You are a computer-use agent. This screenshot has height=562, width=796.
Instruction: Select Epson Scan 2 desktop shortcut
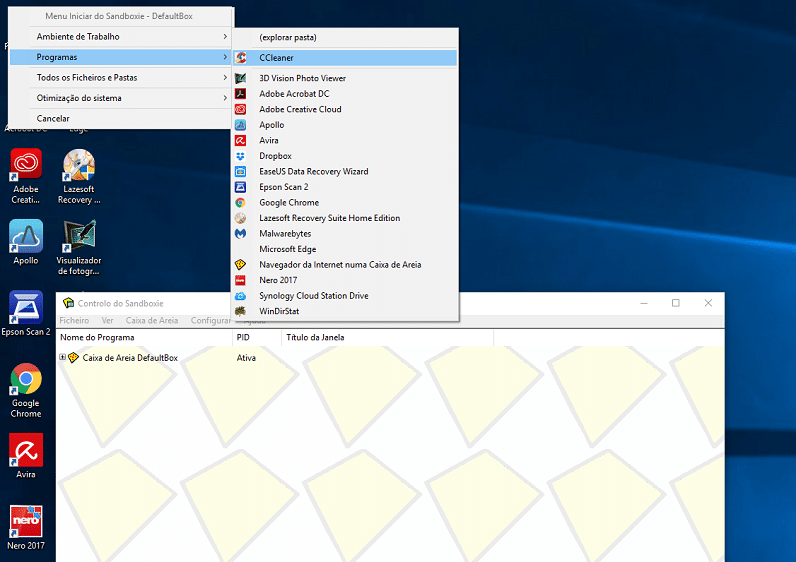click(26, 313)
